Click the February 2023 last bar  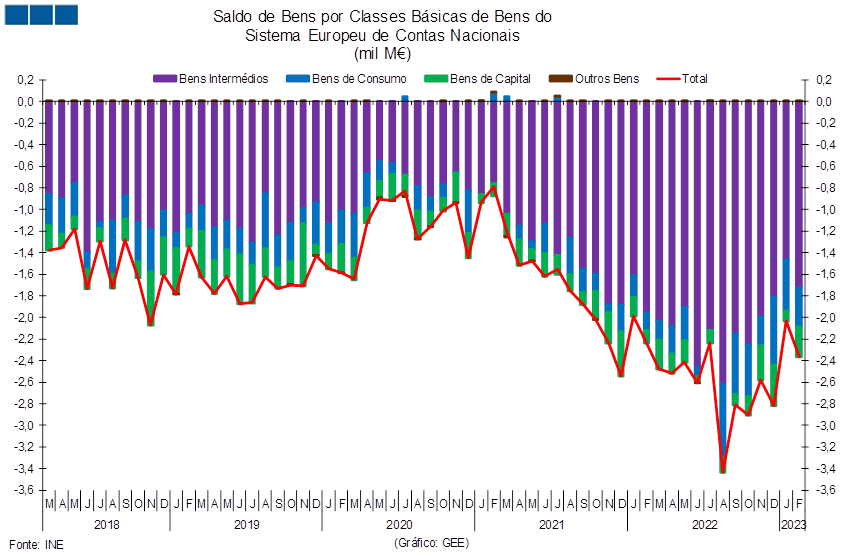(x=799, y=229)
